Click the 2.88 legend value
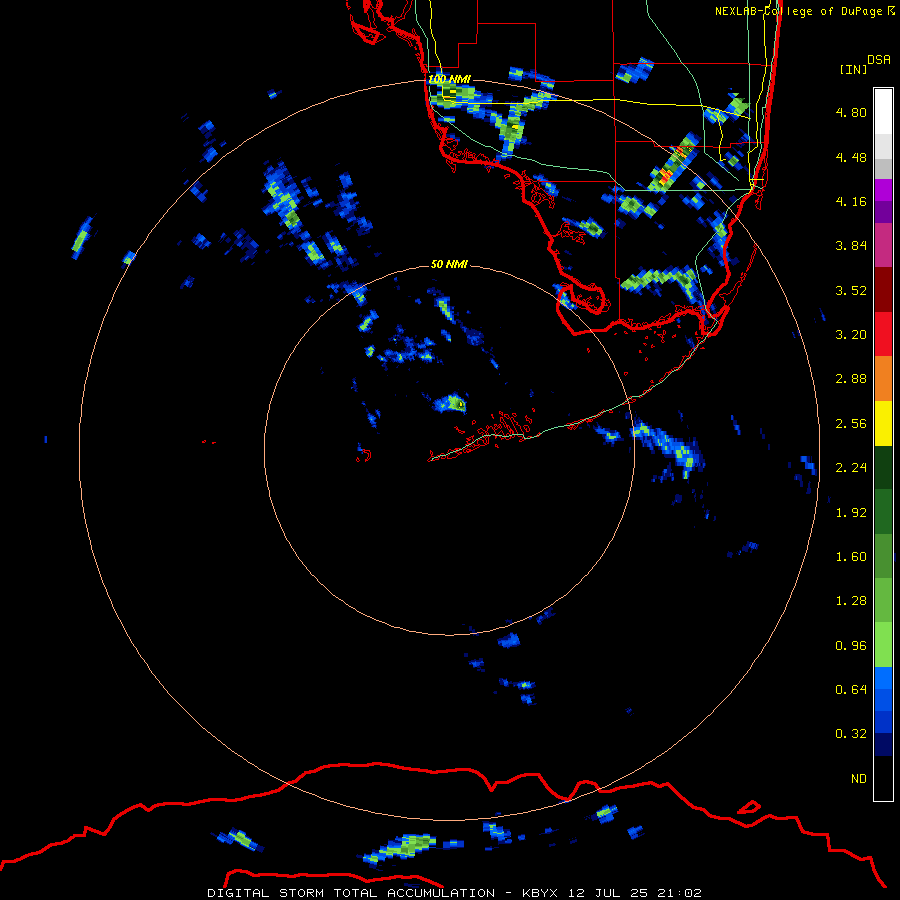900x900 pixels. click(x=851, y=379)
